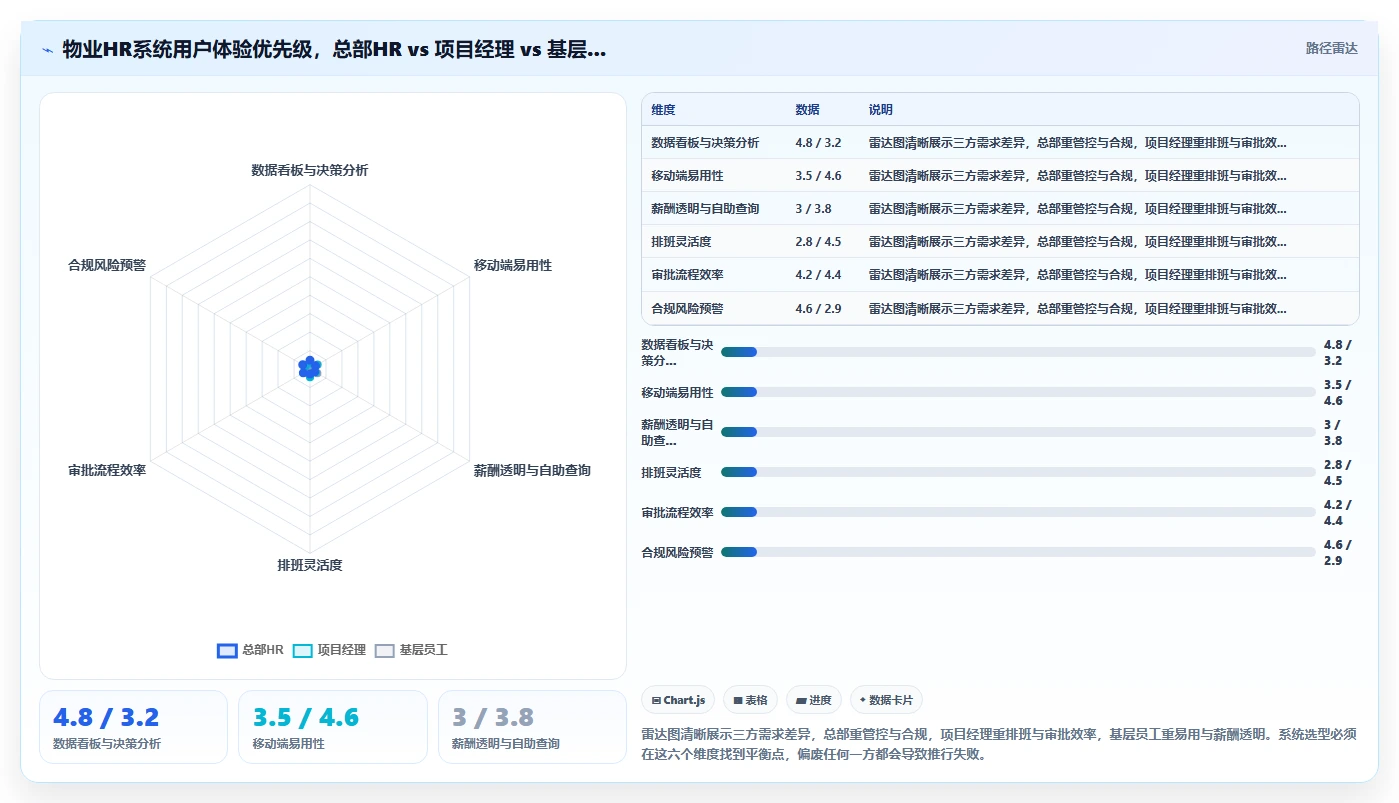The width and height of the screenshot is (1399, 803).
Task: Click the 移动端易用性 progress bar
Action: point(1018,392)
